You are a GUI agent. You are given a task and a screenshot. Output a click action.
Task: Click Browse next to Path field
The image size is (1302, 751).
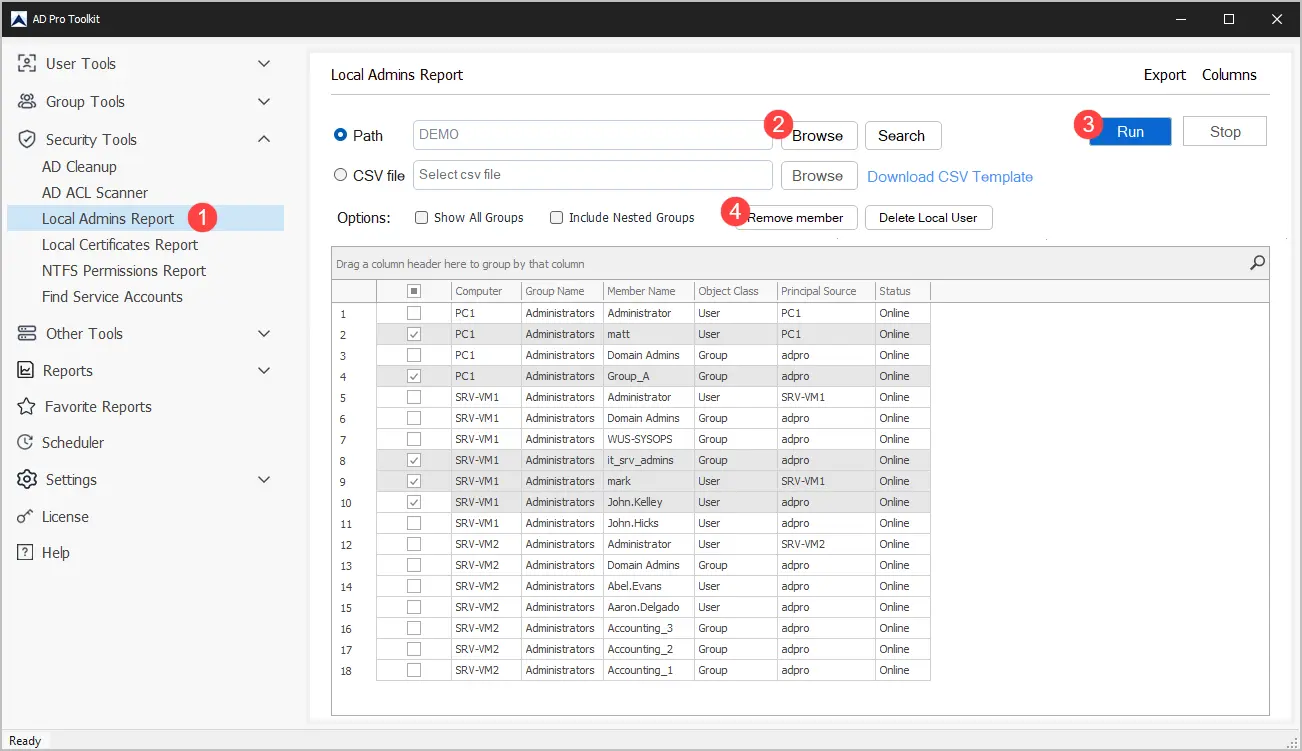pos(817,135)
